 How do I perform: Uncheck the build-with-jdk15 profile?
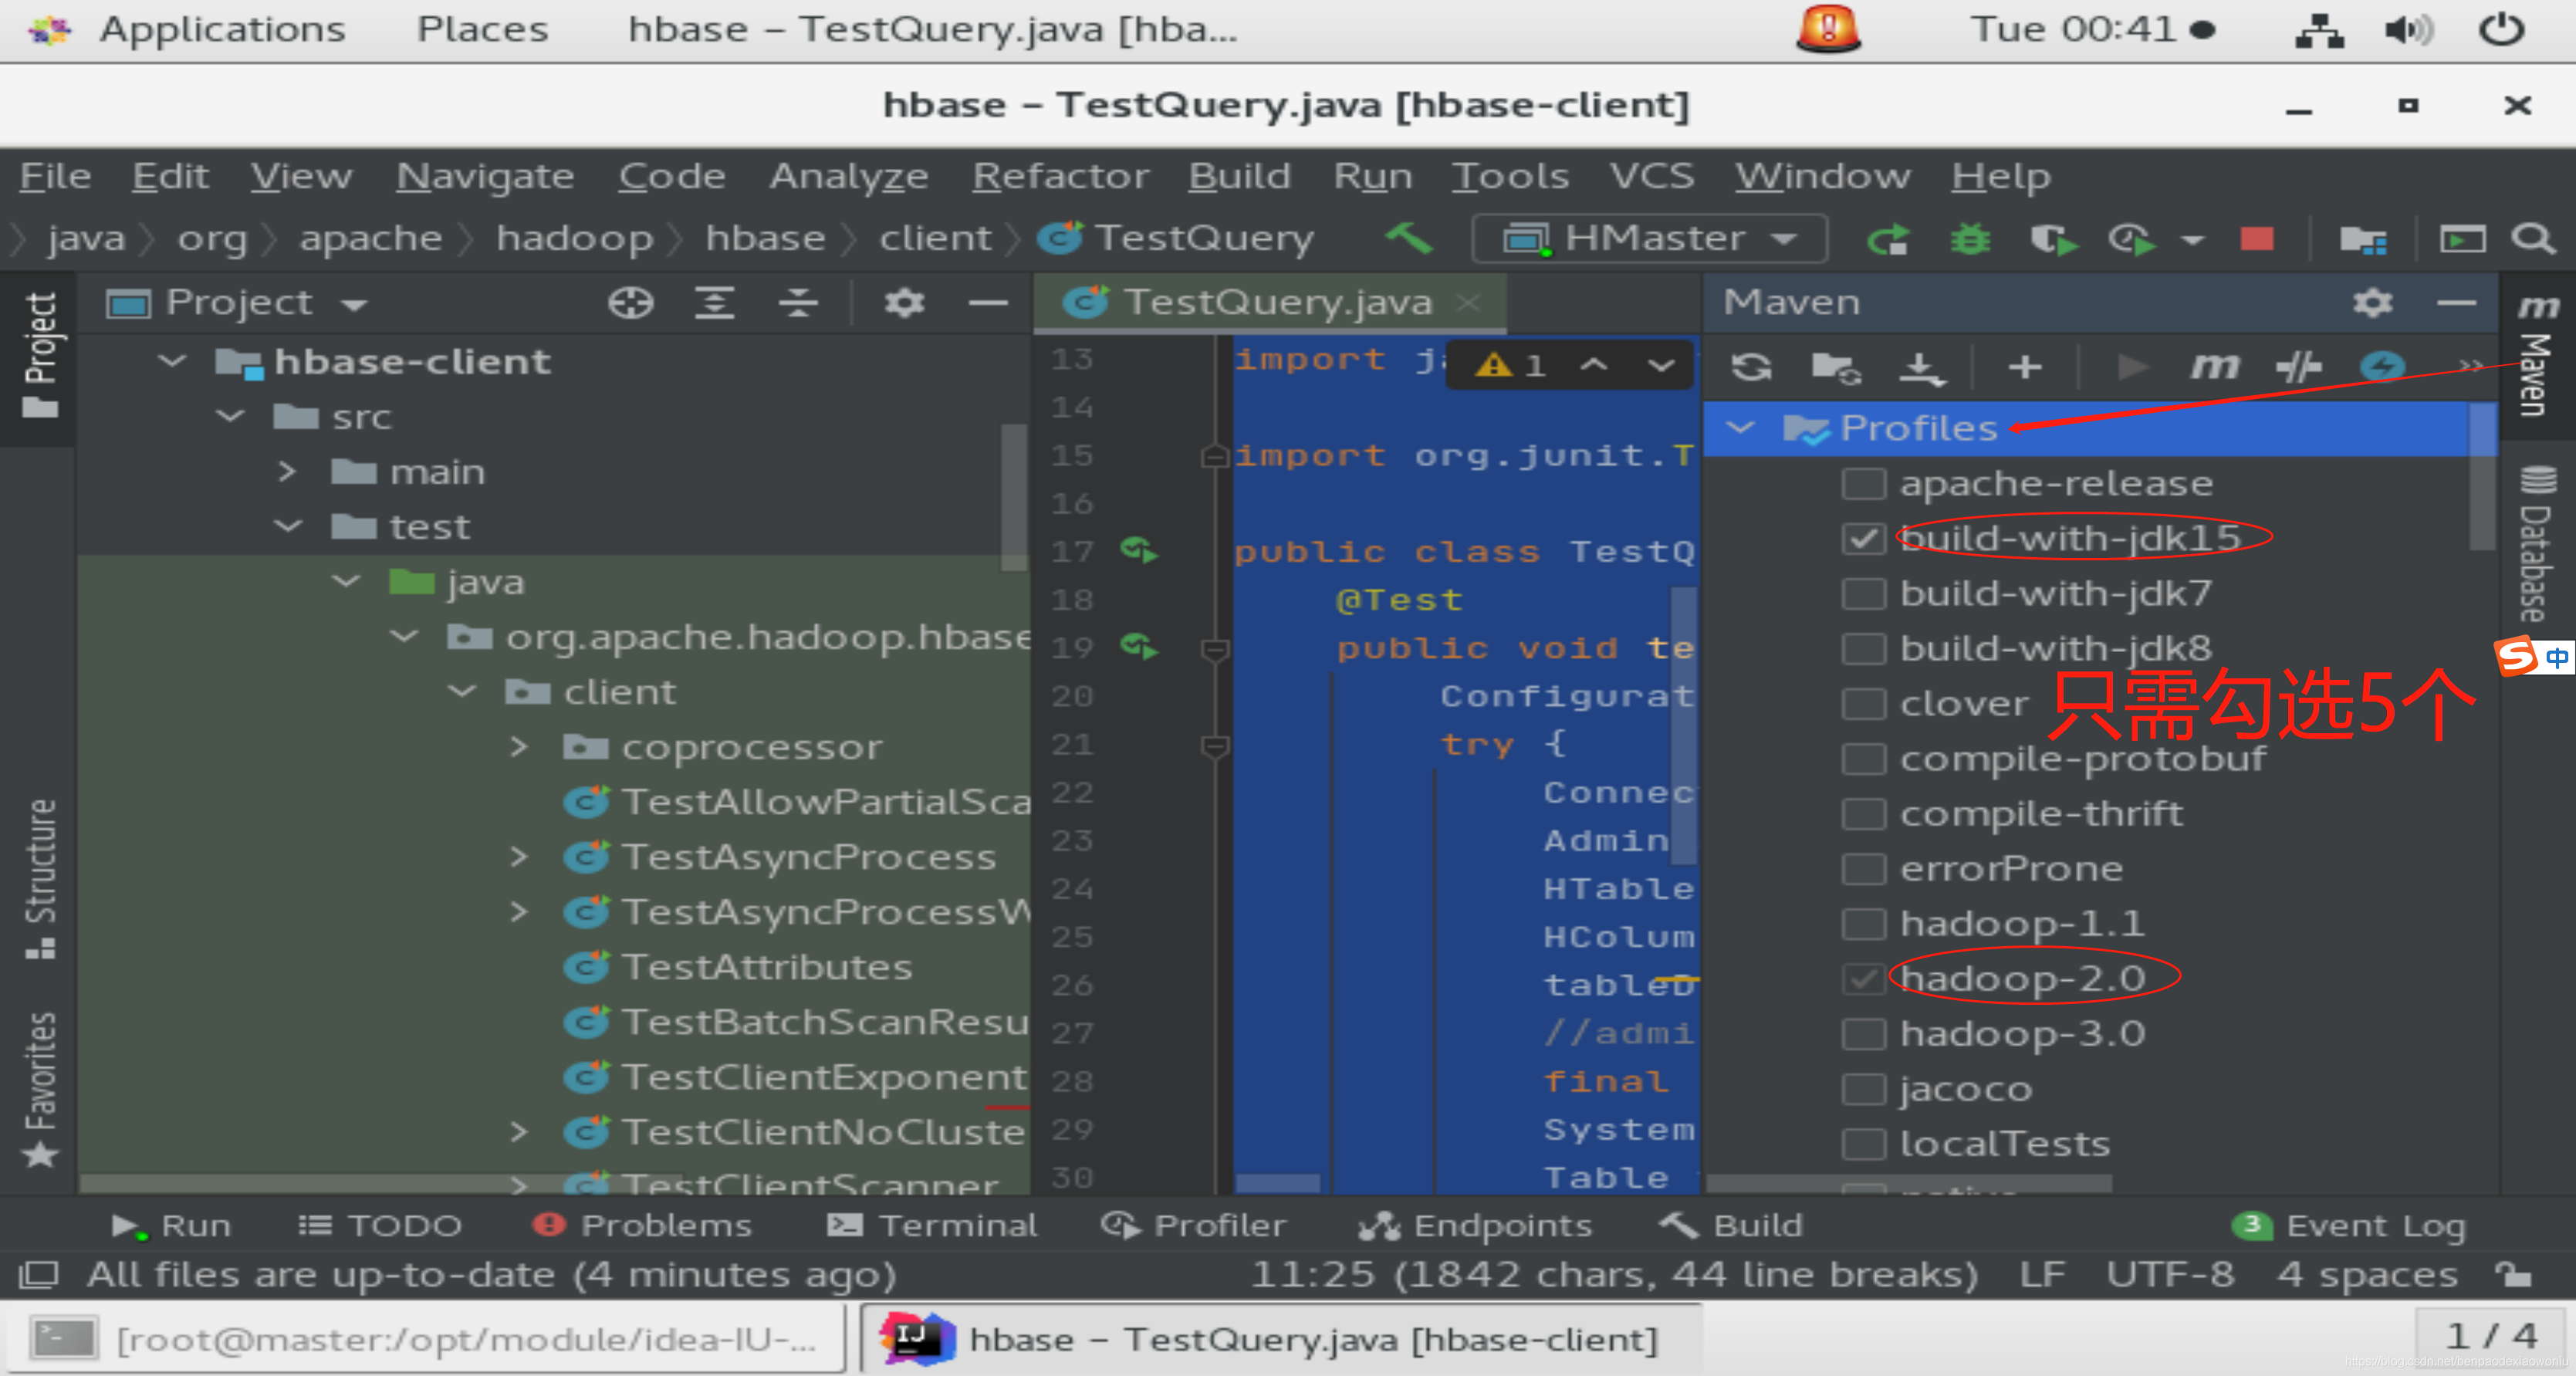[x=1864, y=539]
